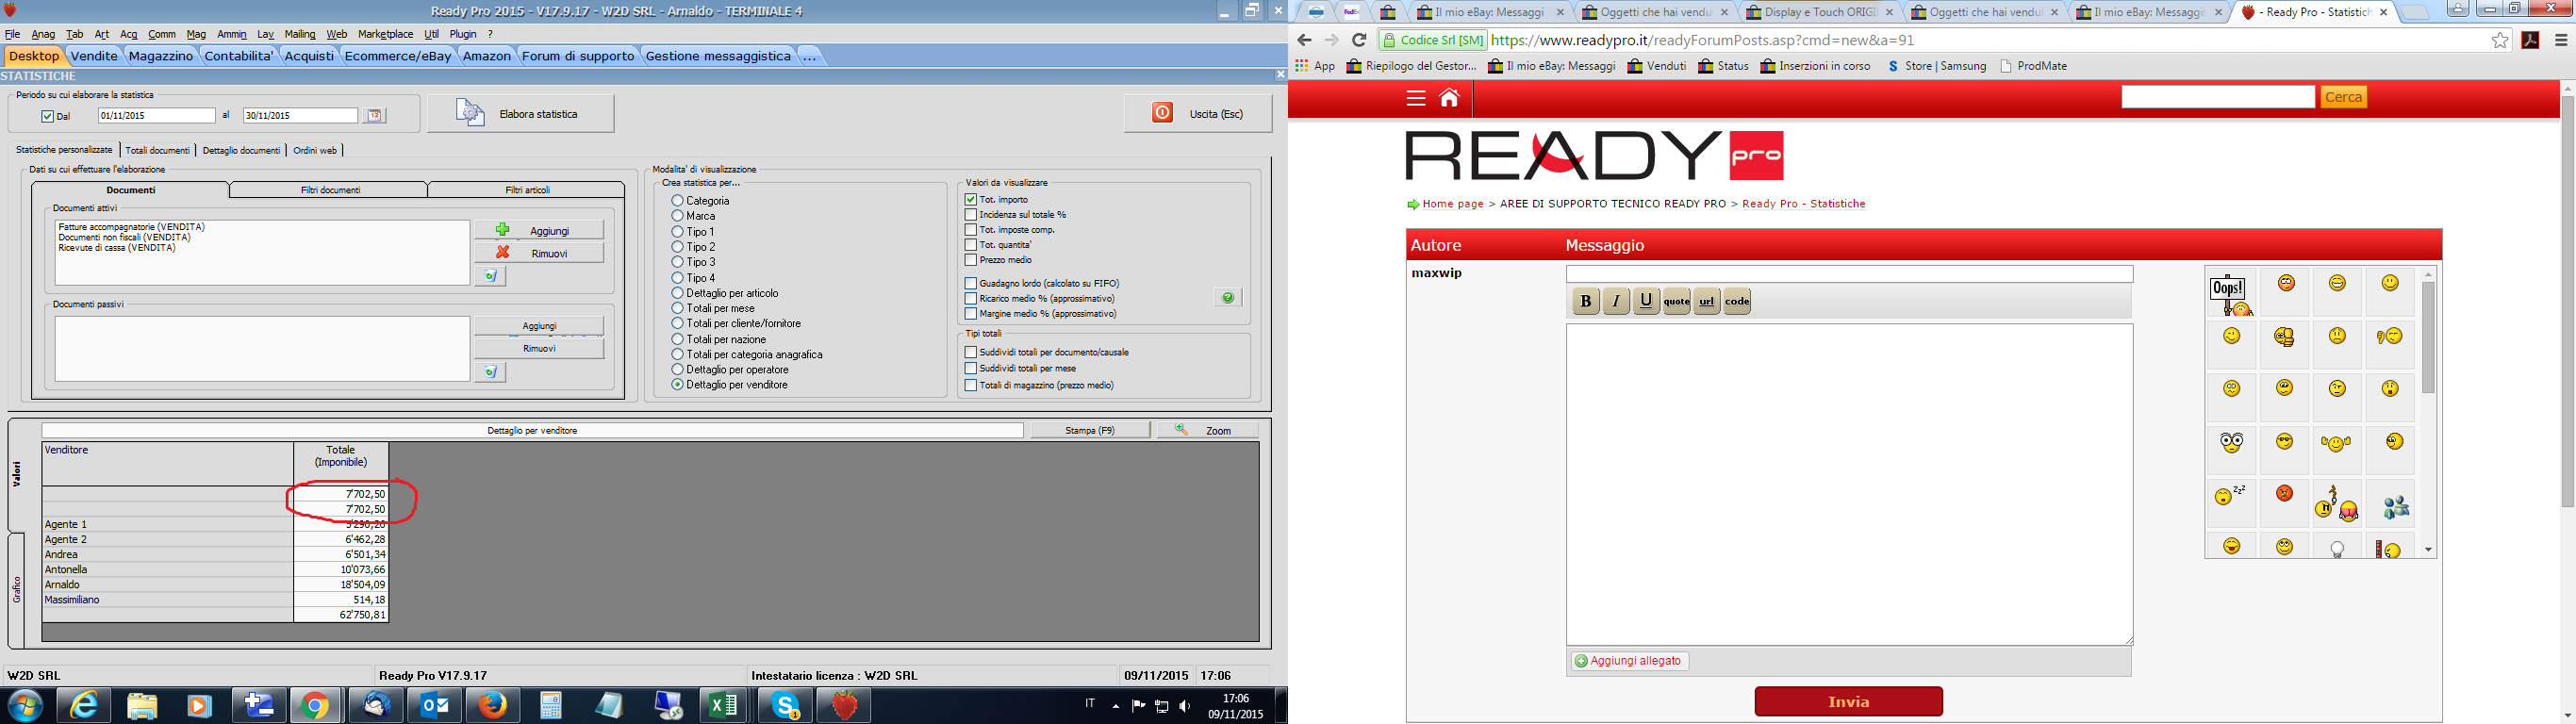The width and height of the screenshot is (2576, 724).
Task: Show hidden system tray icons
Action: click(1116, 706)
